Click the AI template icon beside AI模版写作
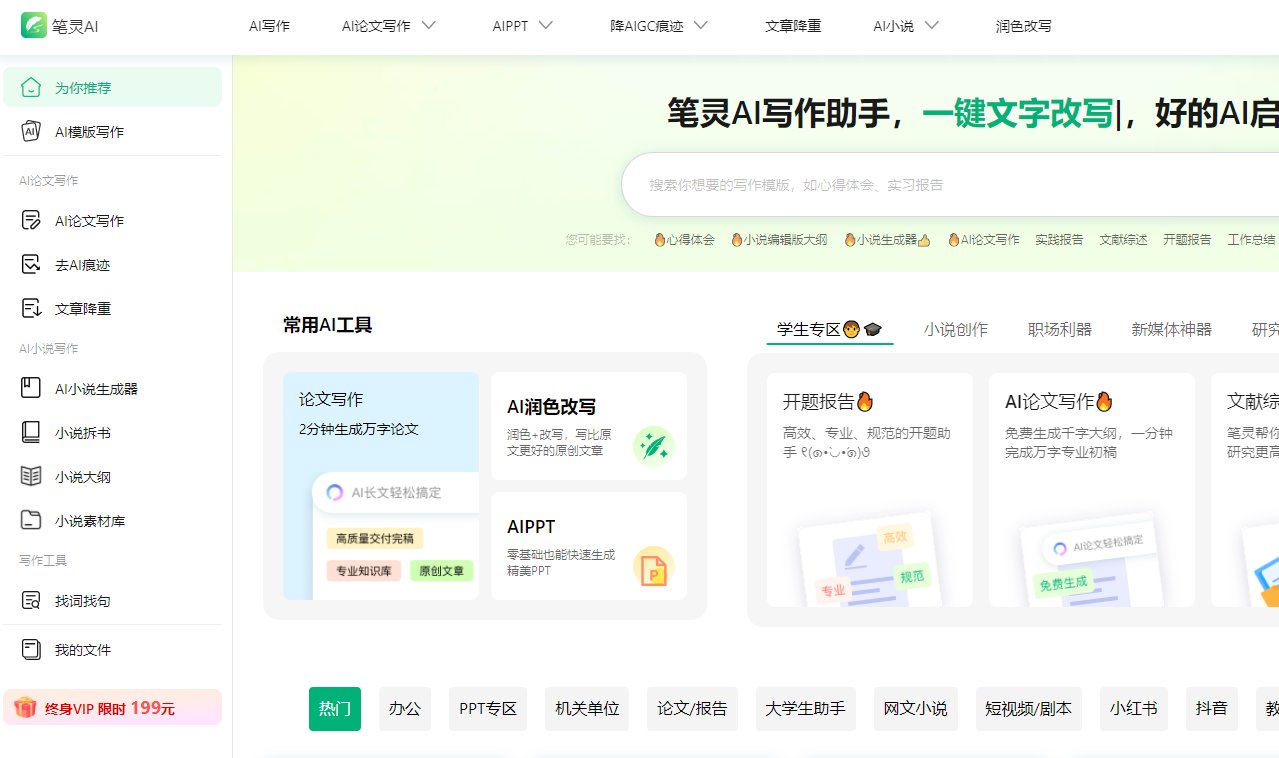This screenshot has height=758, width=1279. coord(31,131)
